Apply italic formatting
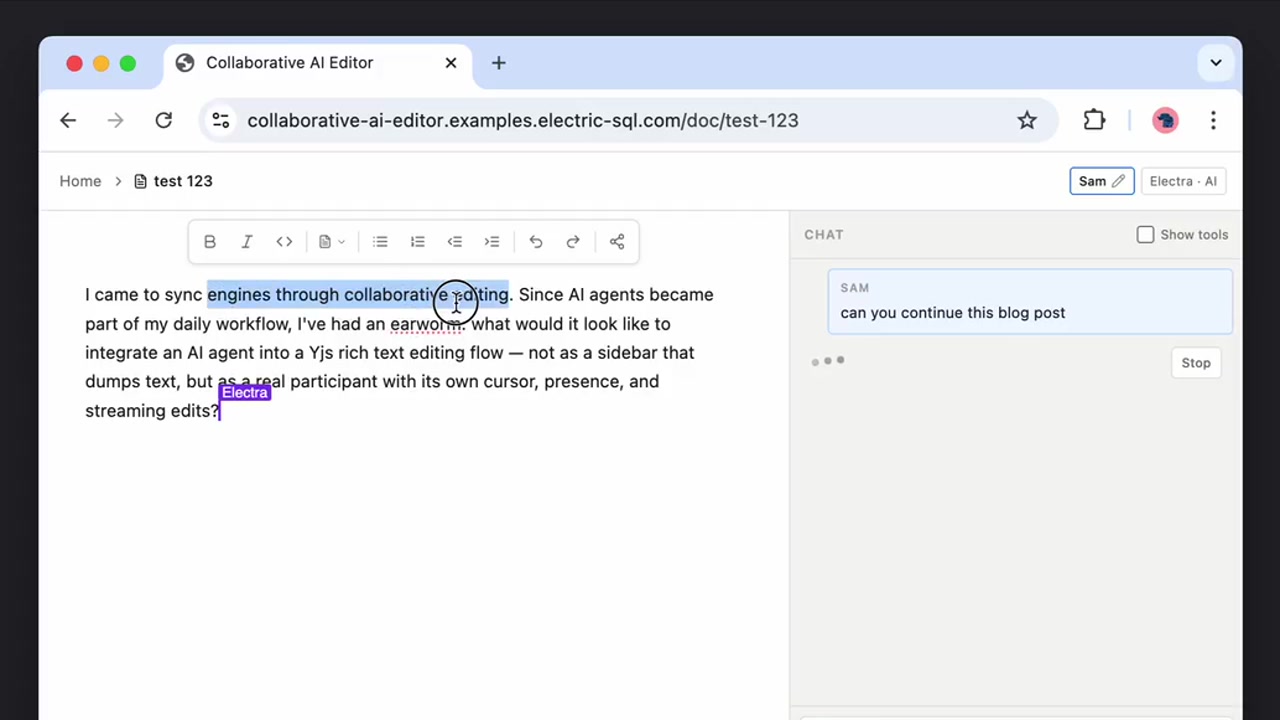Image resolution: width=1280 pixels, height=720 pixels. point(246,241)
